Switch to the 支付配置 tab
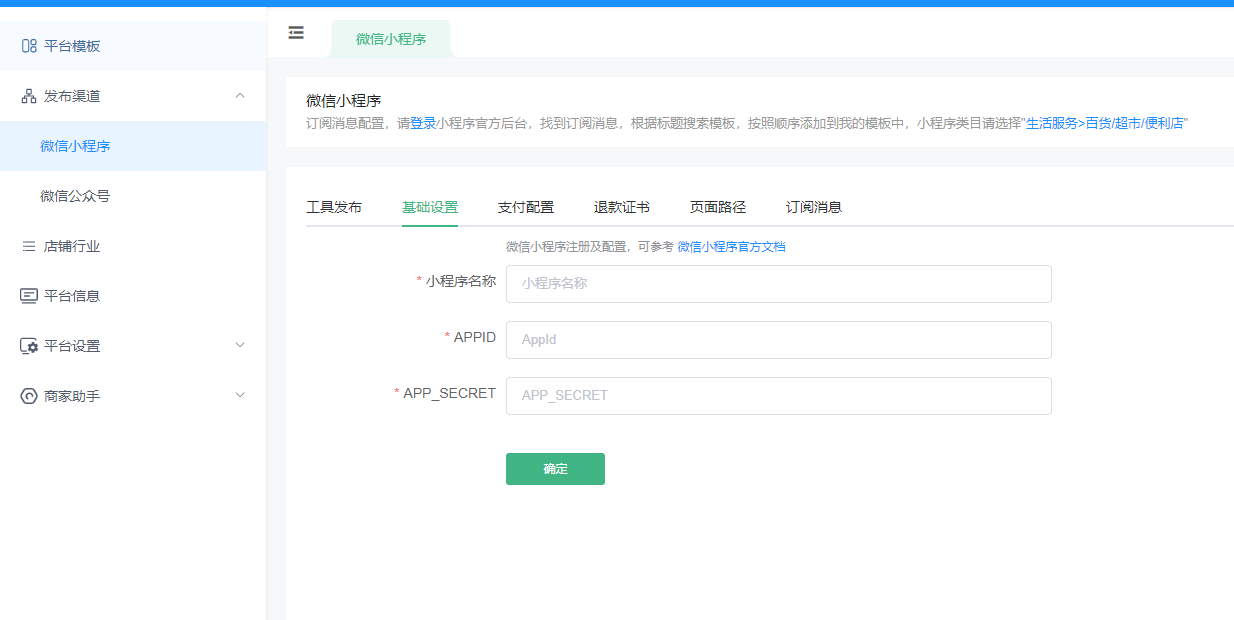The height and width of the screenshot is (620, 1234). click(526, 207)
